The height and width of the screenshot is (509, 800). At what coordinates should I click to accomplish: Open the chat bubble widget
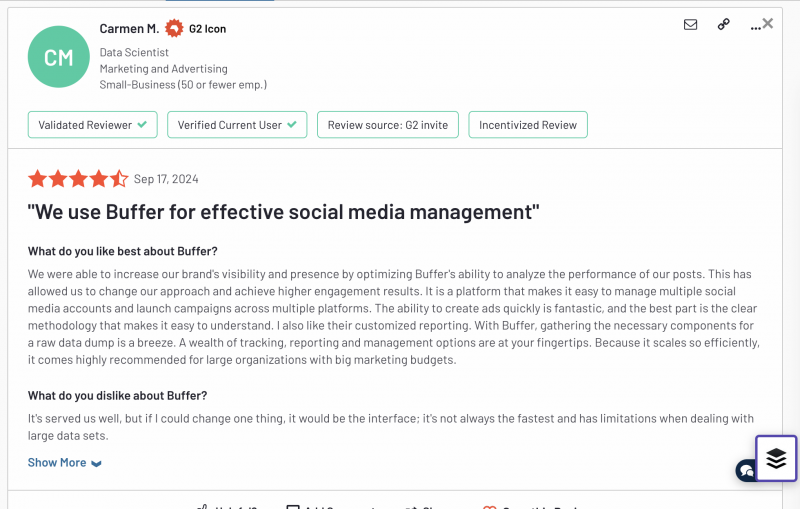click(x=745, y=470)
